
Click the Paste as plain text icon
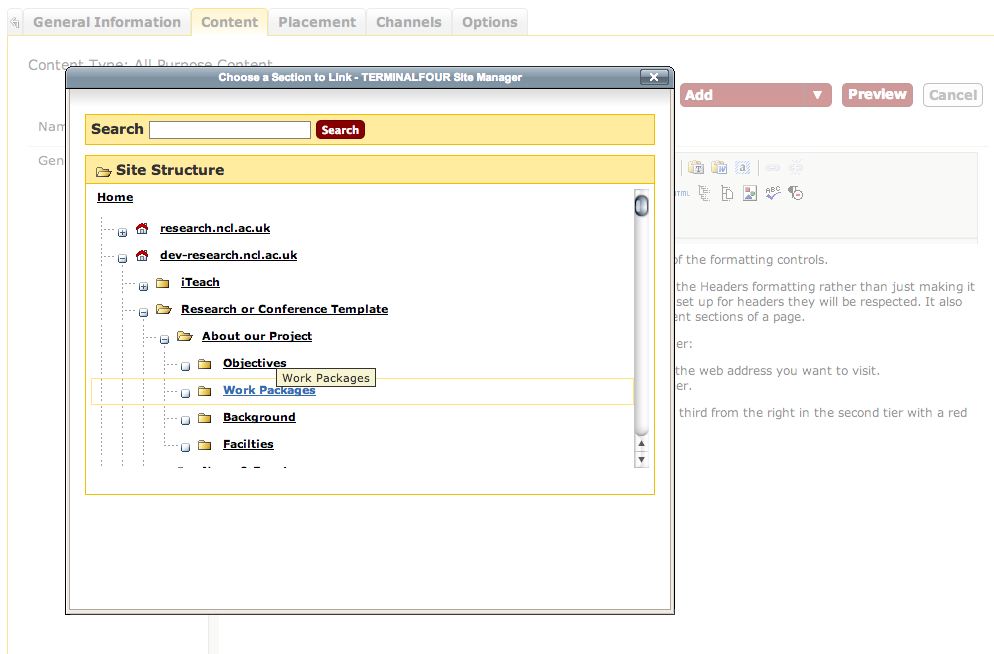[x=696, y=168]
